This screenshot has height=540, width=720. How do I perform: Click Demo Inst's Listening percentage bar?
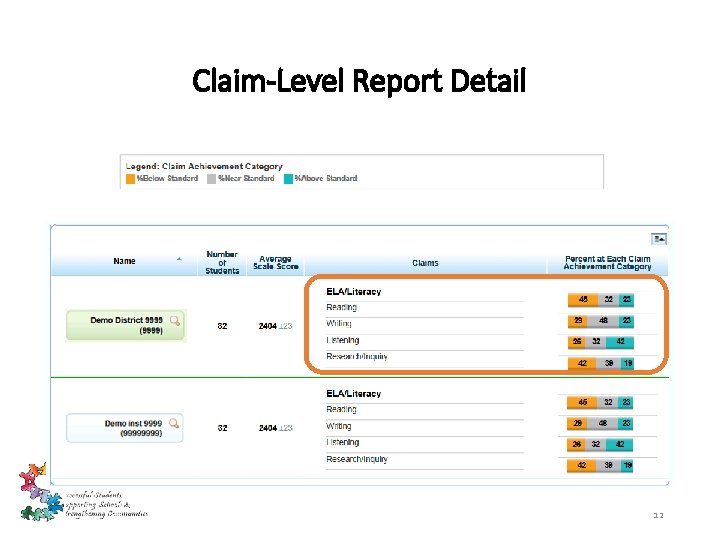tap(600, 444)
